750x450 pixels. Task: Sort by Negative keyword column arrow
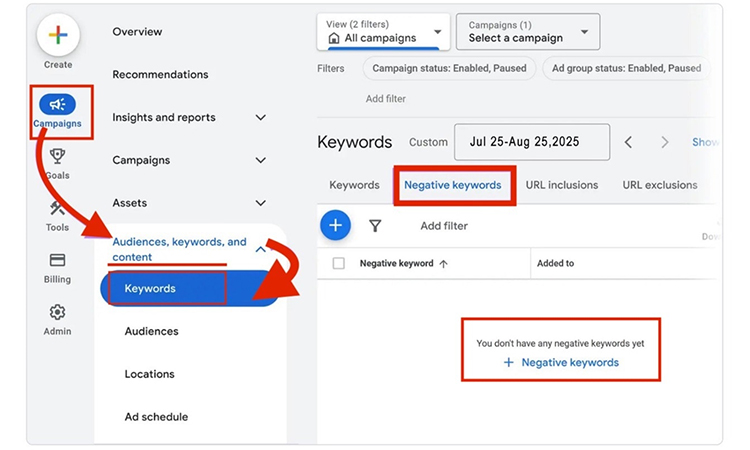(443, 263)
